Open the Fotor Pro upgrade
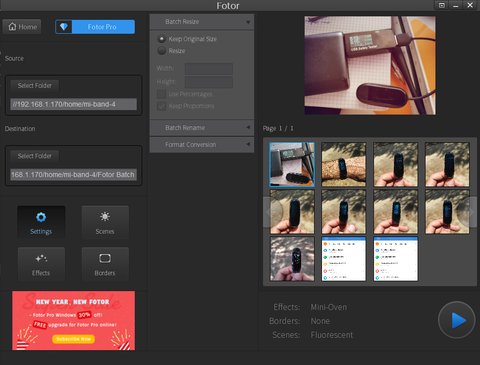 95,27
